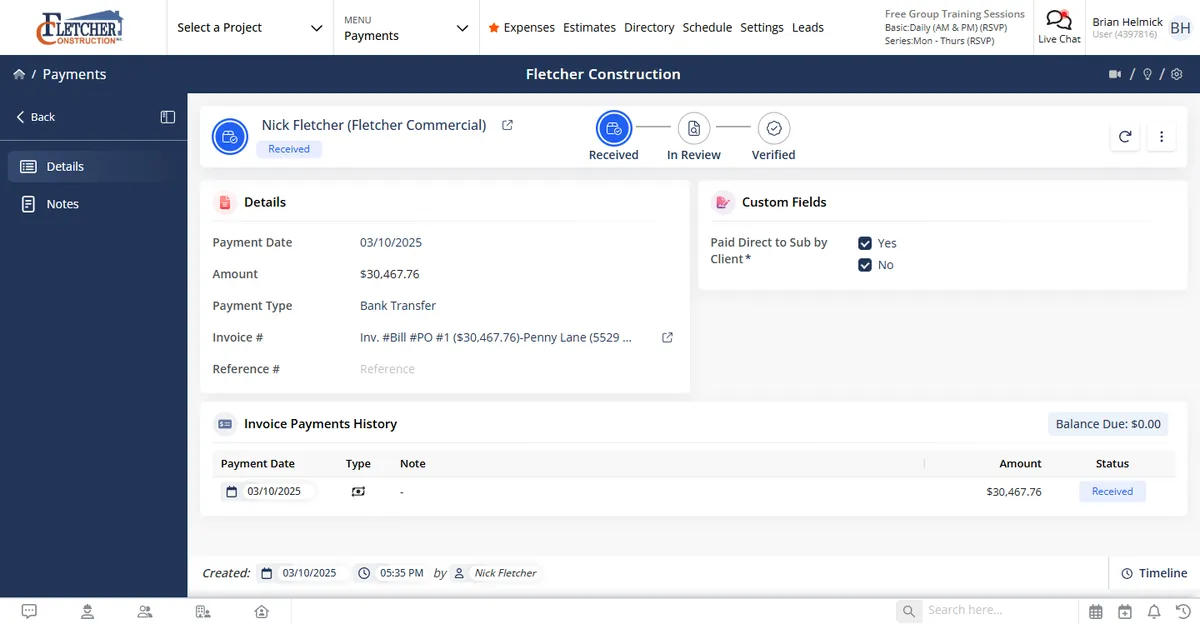Set status to the In Review step
Viewport: 1200px width, 624px height.
pos(694,137)
